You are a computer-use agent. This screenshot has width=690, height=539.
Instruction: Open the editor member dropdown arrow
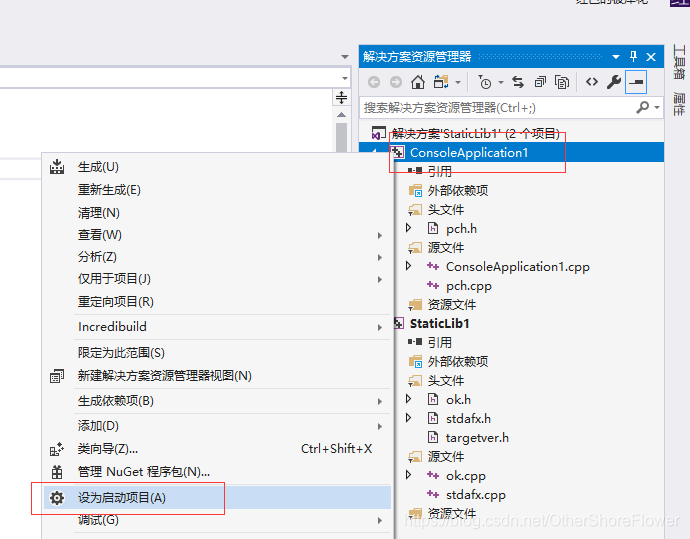click(x=345, y=78)
